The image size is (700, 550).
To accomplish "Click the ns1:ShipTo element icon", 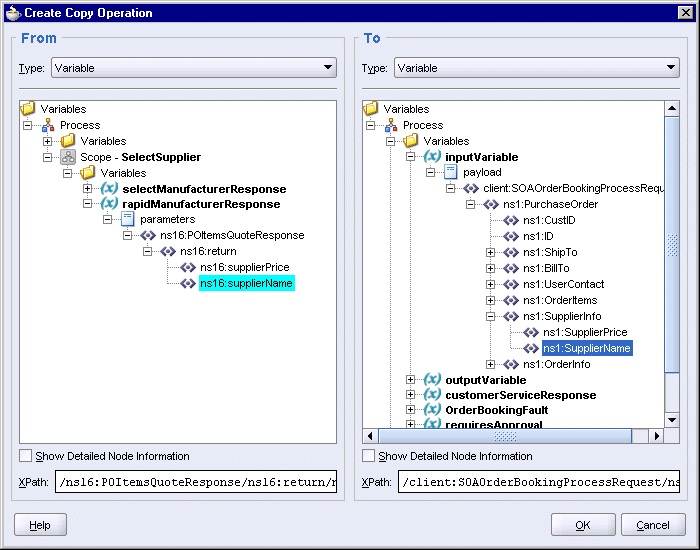I will [x=511, y=253].
